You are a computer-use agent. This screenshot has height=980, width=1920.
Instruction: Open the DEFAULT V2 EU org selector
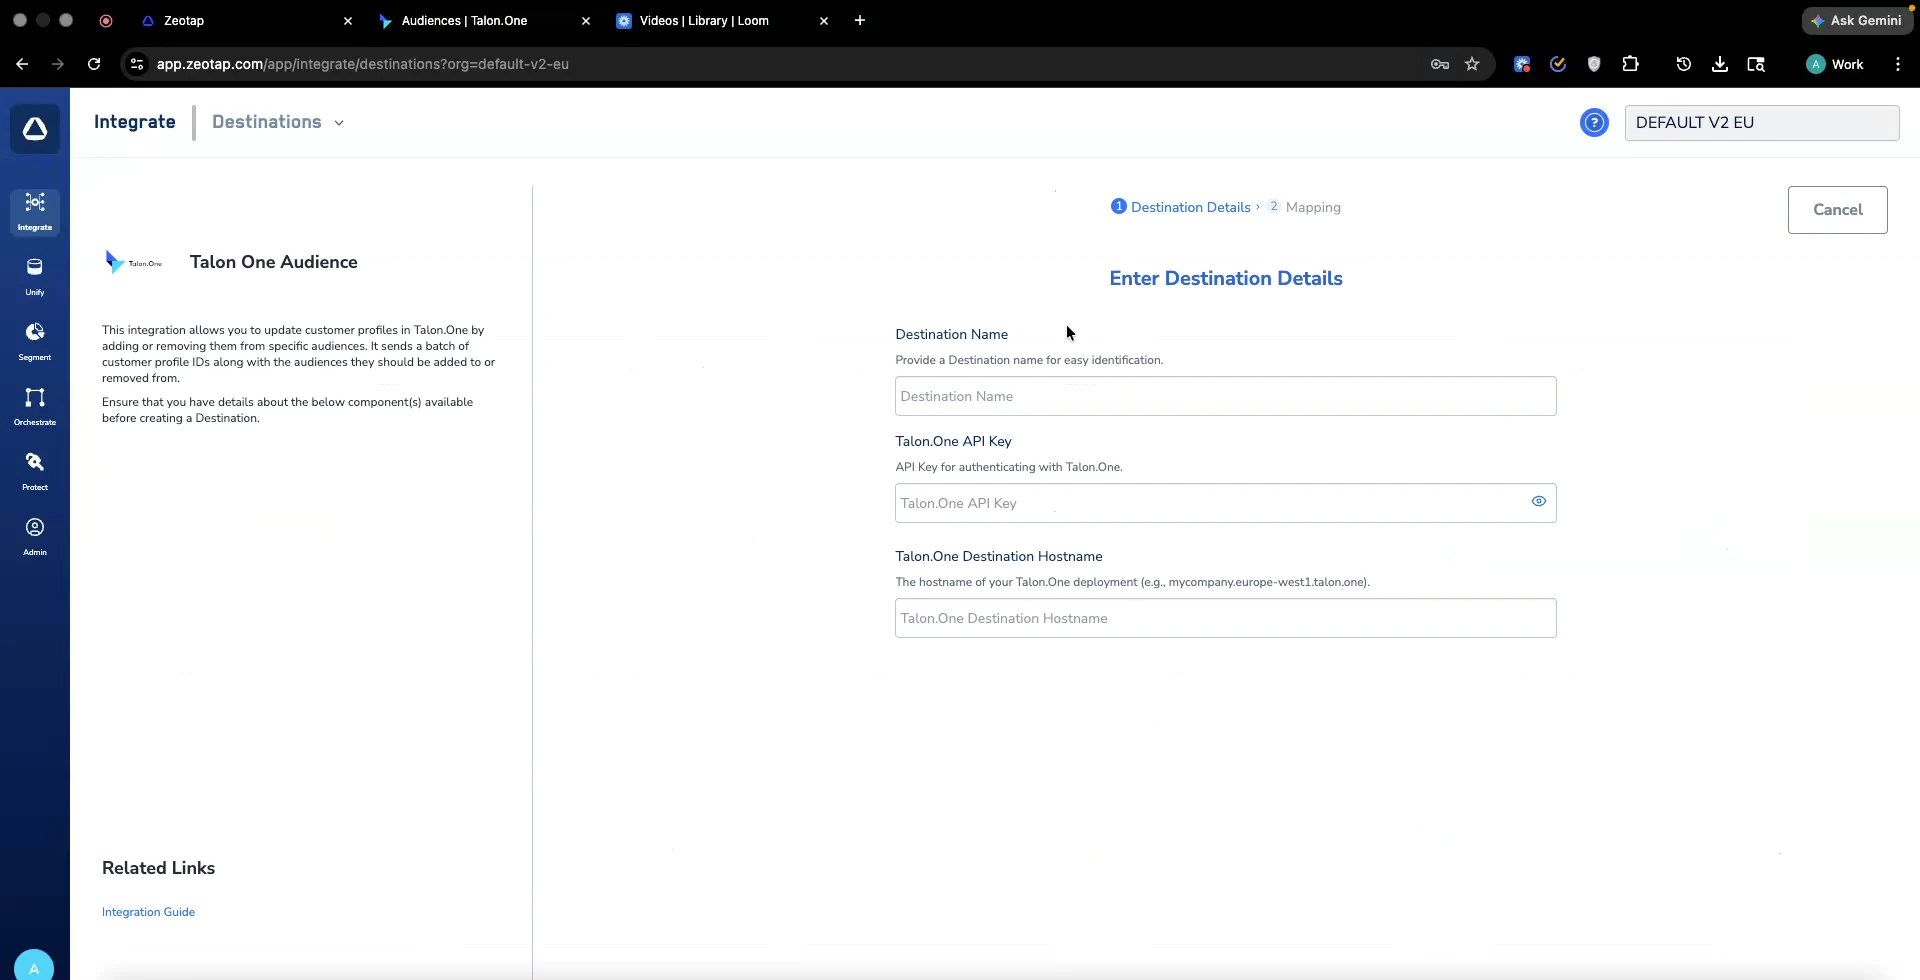[1762, 123]
